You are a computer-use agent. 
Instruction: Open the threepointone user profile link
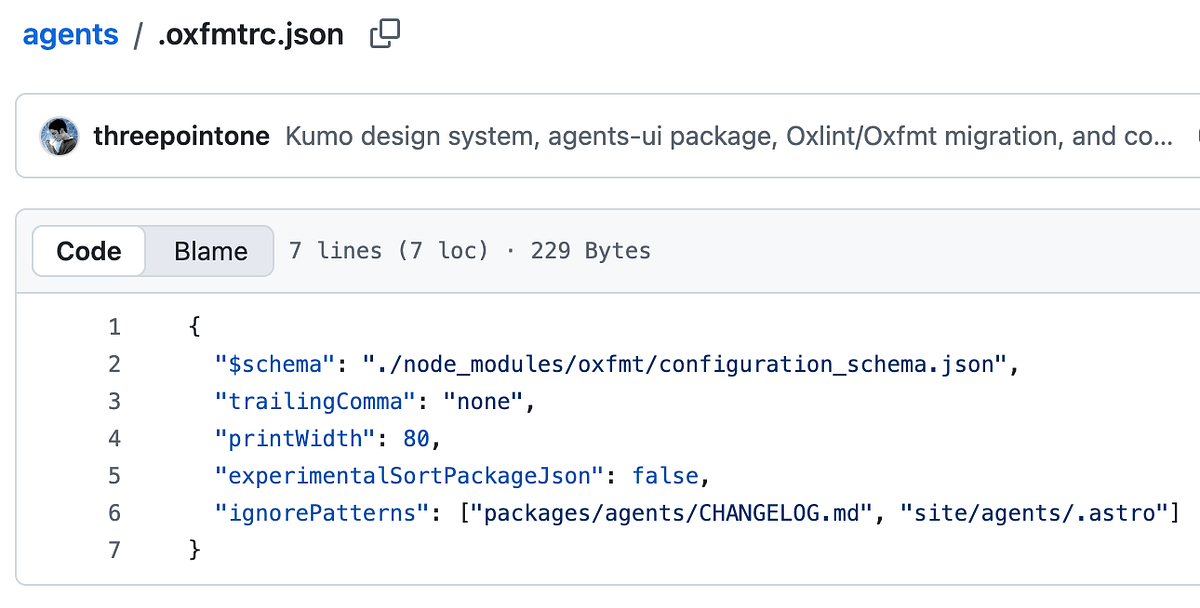pos(181,136)
